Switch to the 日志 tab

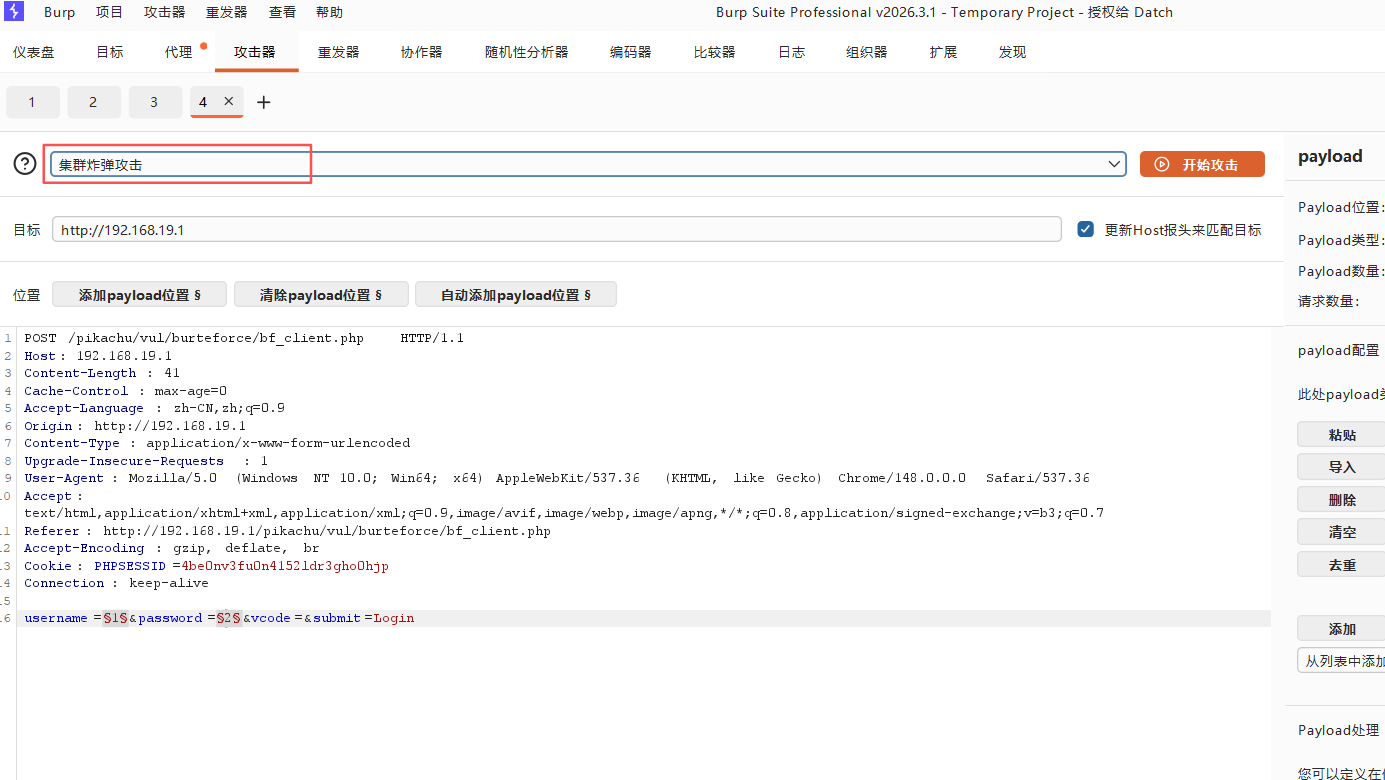[x=791, y=52]
